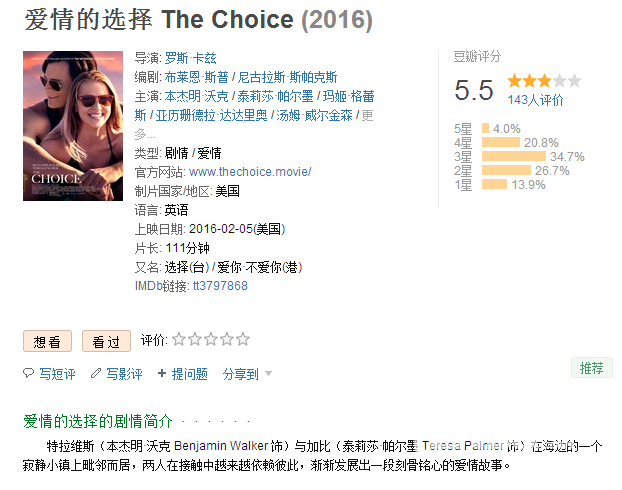The image size is (622, 490).
Task: Click the 写影评 pencil icon
Action: click(96, 373)
